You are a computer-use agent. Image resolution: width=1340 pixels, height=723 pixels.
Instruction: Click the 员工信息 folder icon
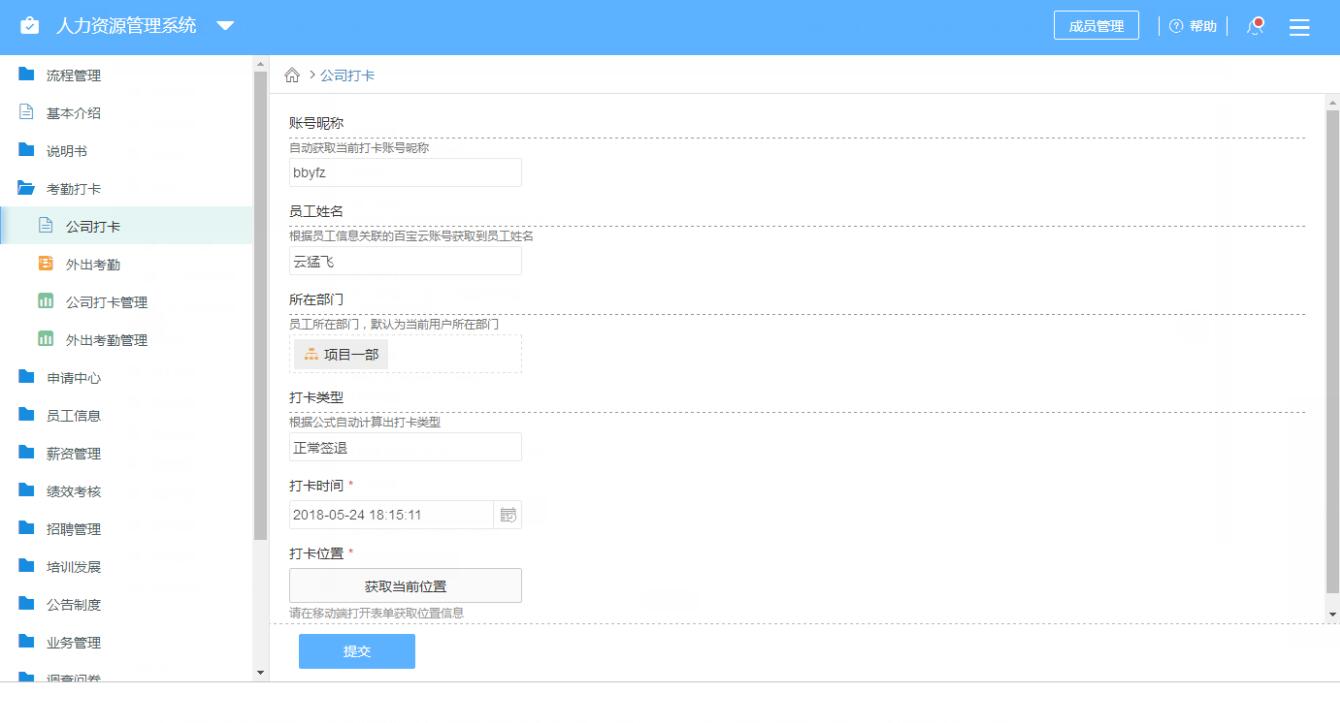coord(28,416)
